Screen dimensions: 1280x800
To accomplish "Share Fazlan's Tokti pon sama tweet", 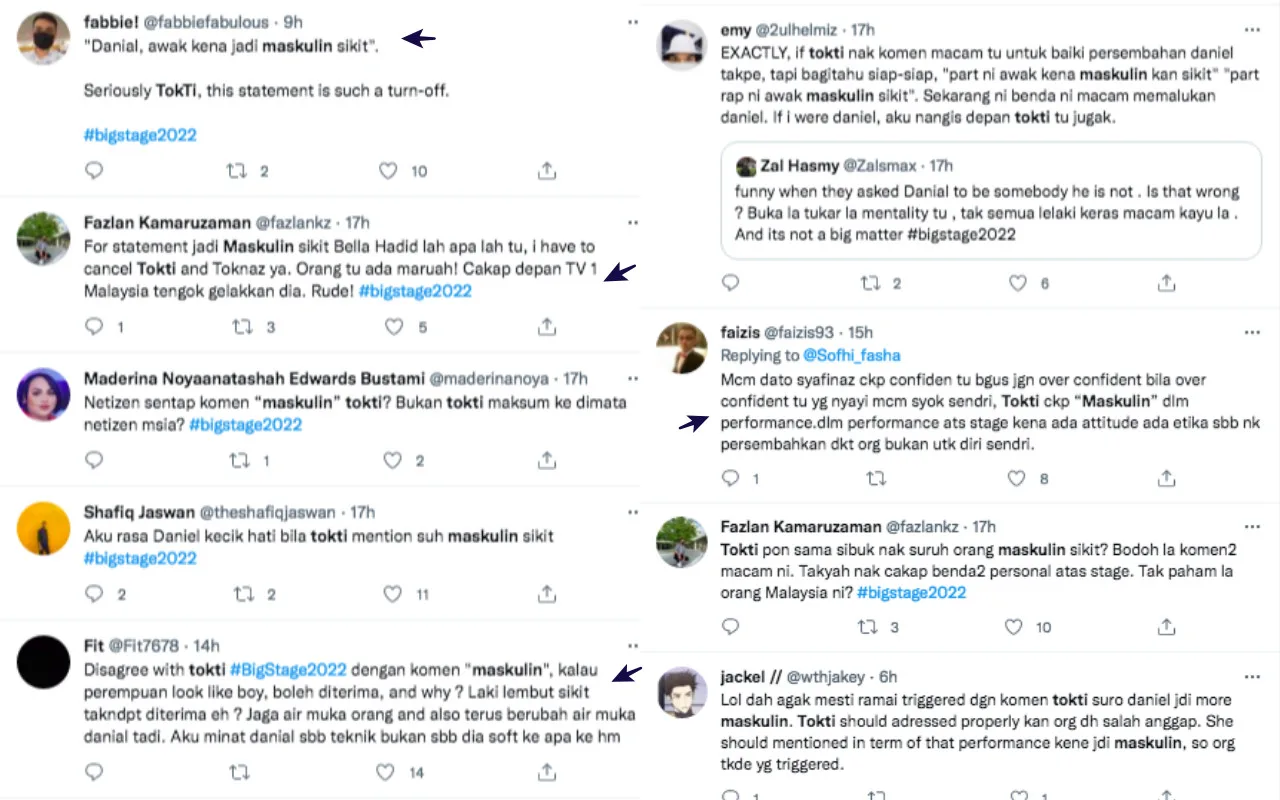I will [x=1166, y=627].
